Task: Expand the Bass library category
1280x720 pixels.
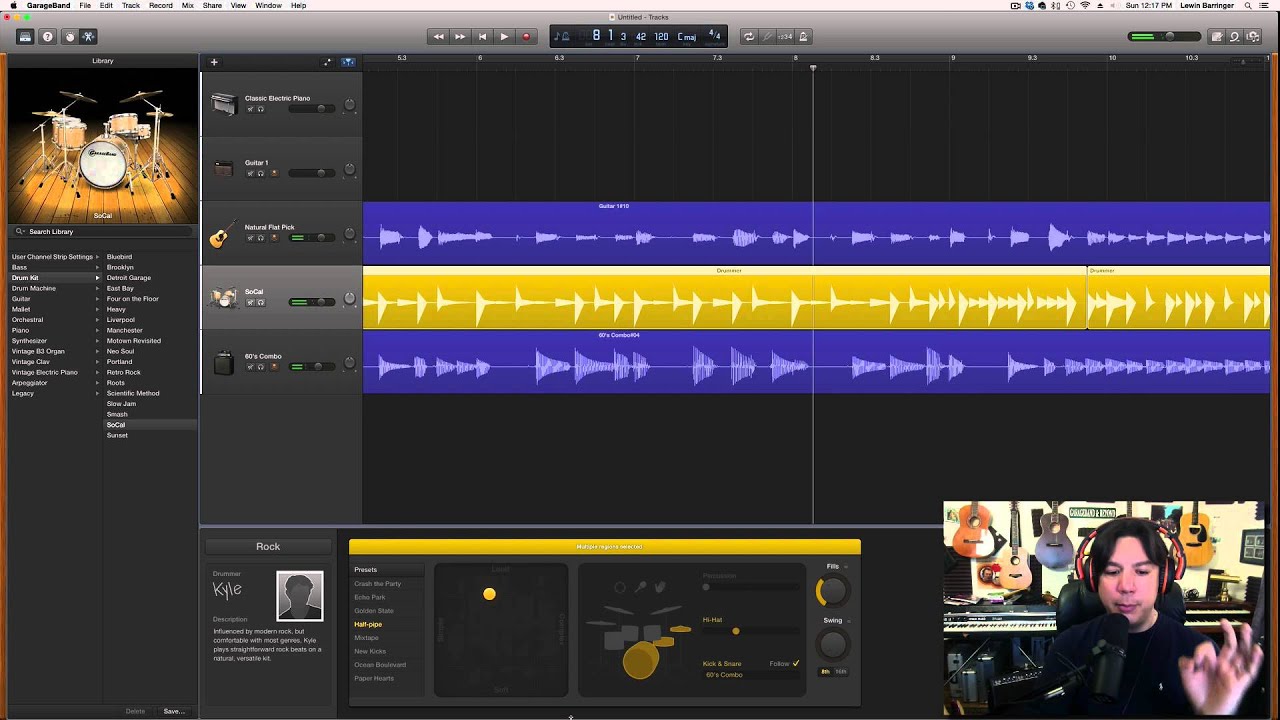Action: [x=97, y=267]
